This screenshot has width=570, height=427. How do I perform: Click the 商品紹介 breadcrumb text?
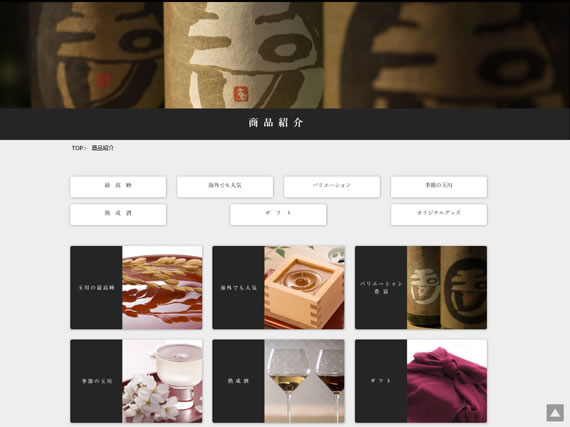click(x=103, y=148)
